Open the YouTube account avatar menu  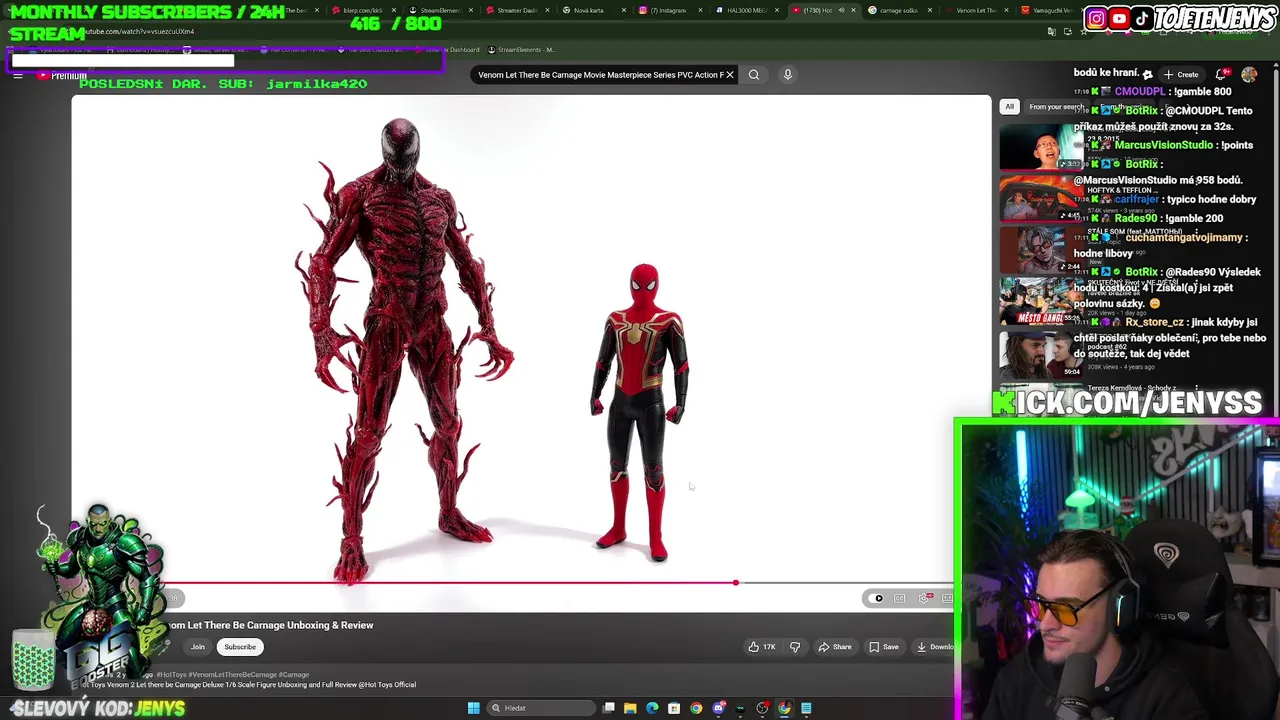point(1249,75)
